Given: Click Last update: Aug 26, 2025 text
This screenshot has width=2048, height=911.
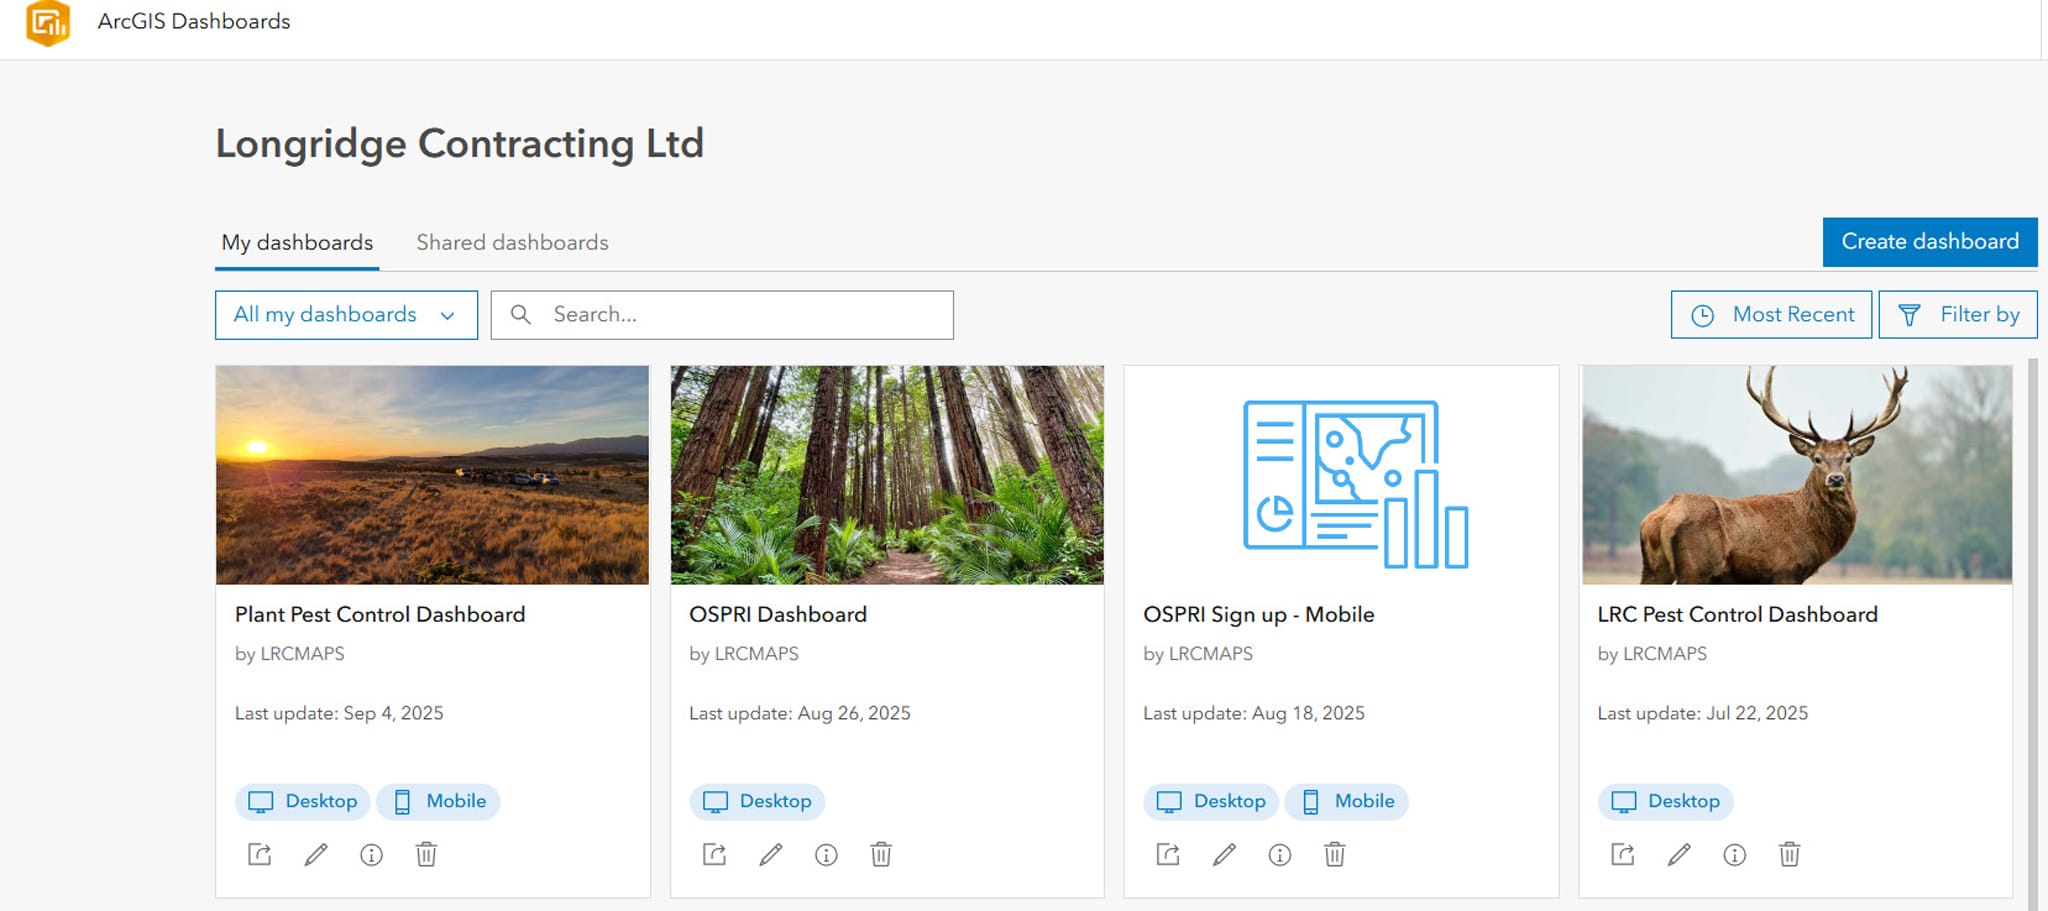Looking at the screenshot, I should click(x=800, y=713).
